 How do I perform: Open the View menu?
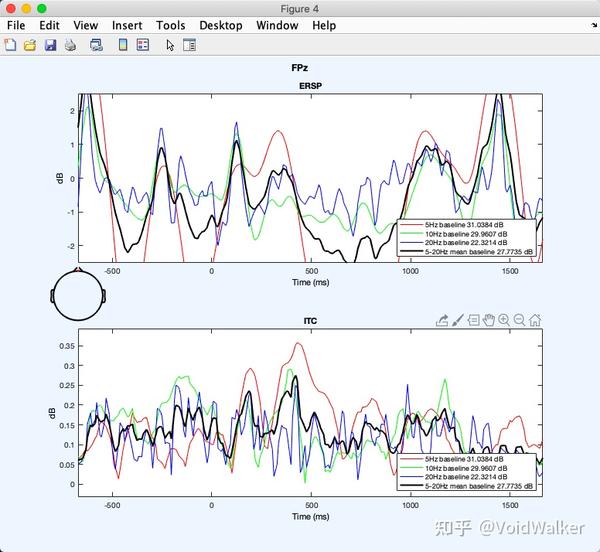(x=86, y=25)
